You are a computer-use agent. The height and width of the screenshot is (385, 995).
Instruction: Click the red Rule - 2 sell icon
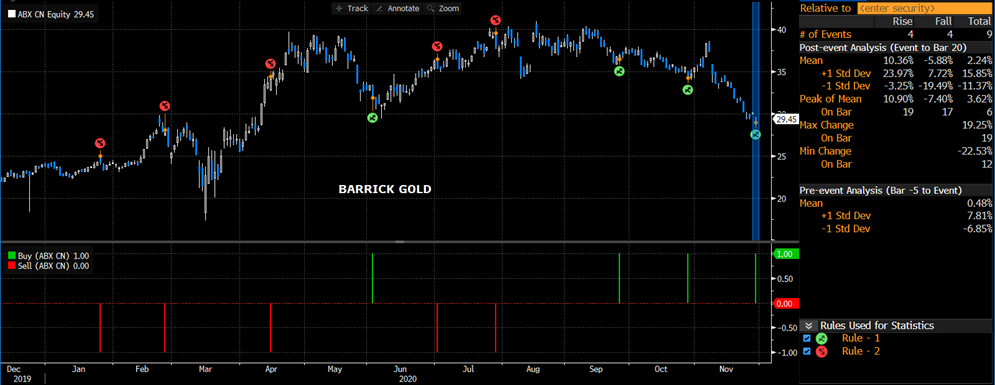click(822, 351)
